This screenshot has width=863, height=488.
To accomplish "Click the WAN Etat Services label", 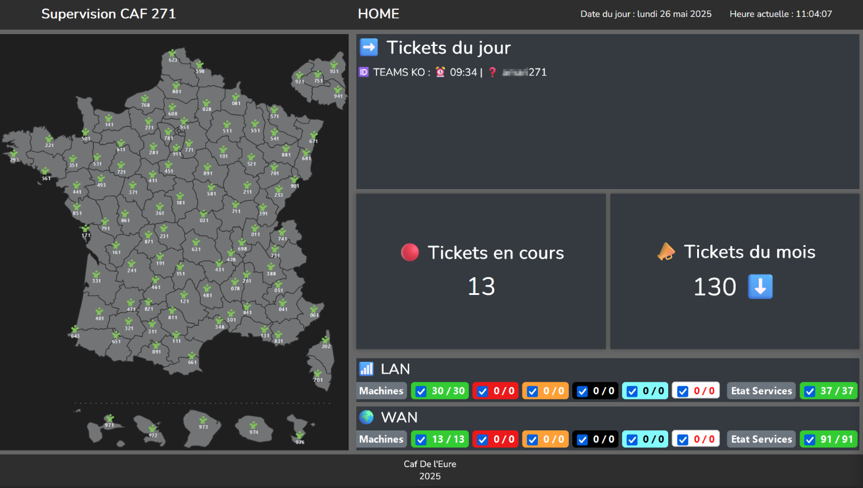I will point(761,439).
